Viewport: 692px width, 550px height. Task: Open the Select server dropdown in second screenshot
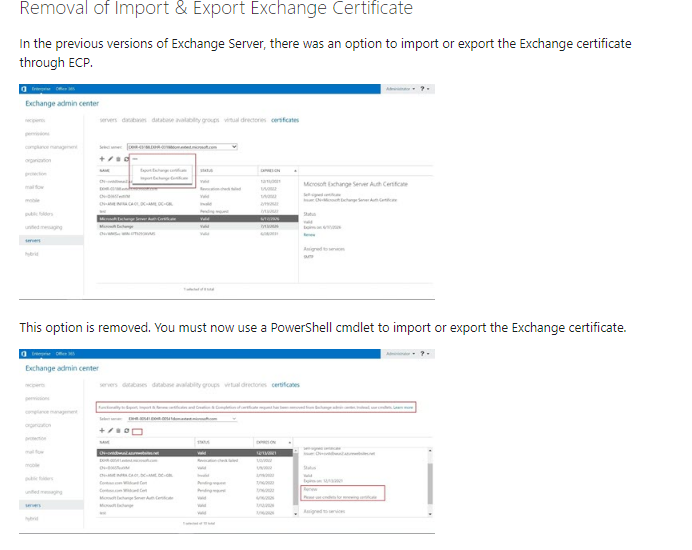182,418
